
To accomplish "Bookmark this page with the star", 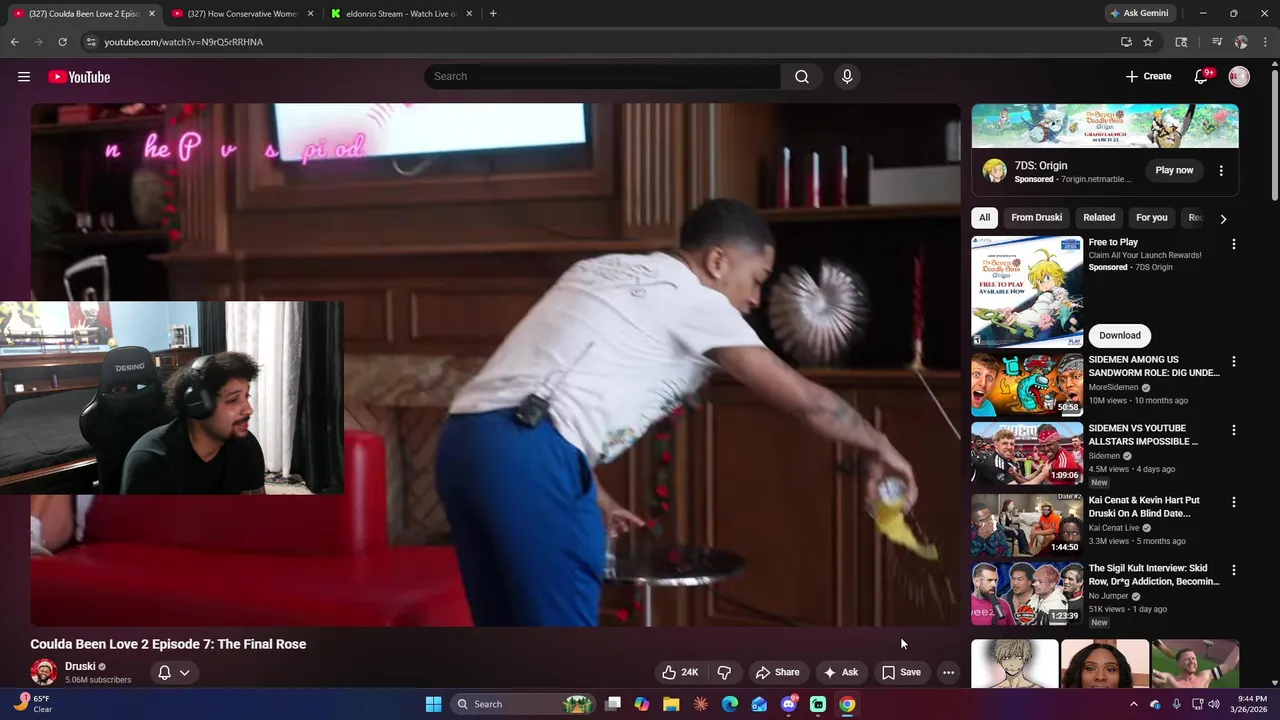I will [1148, 42].
